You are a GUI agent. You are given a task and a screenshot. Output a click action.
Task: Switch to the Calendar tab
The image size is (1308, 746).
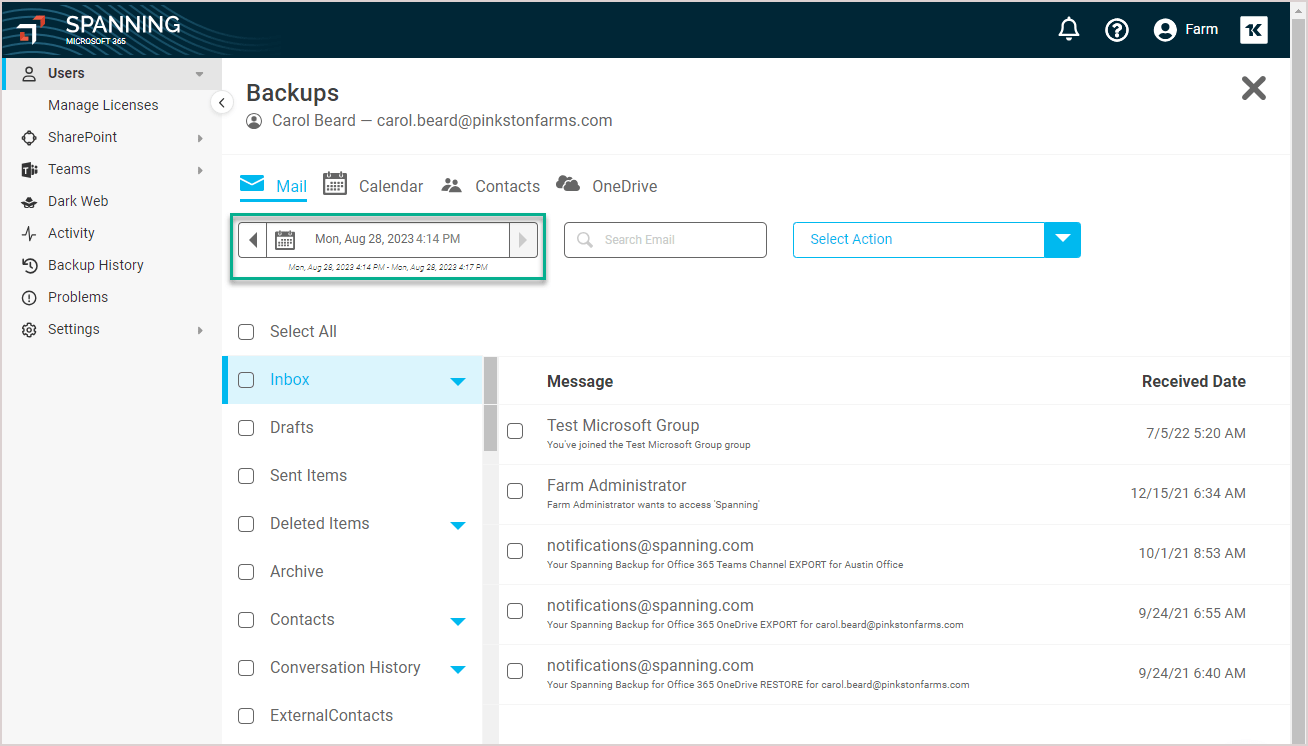click(390, 185)
